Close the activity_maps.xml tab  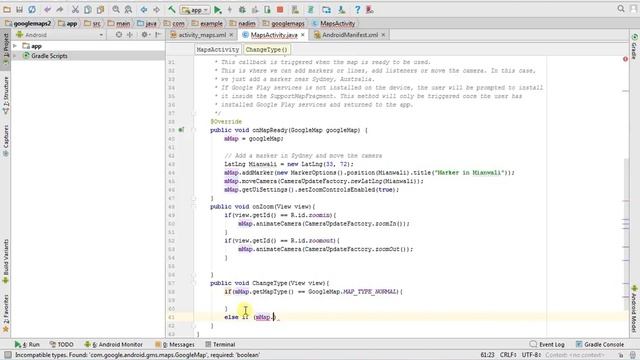coord(231,35)
